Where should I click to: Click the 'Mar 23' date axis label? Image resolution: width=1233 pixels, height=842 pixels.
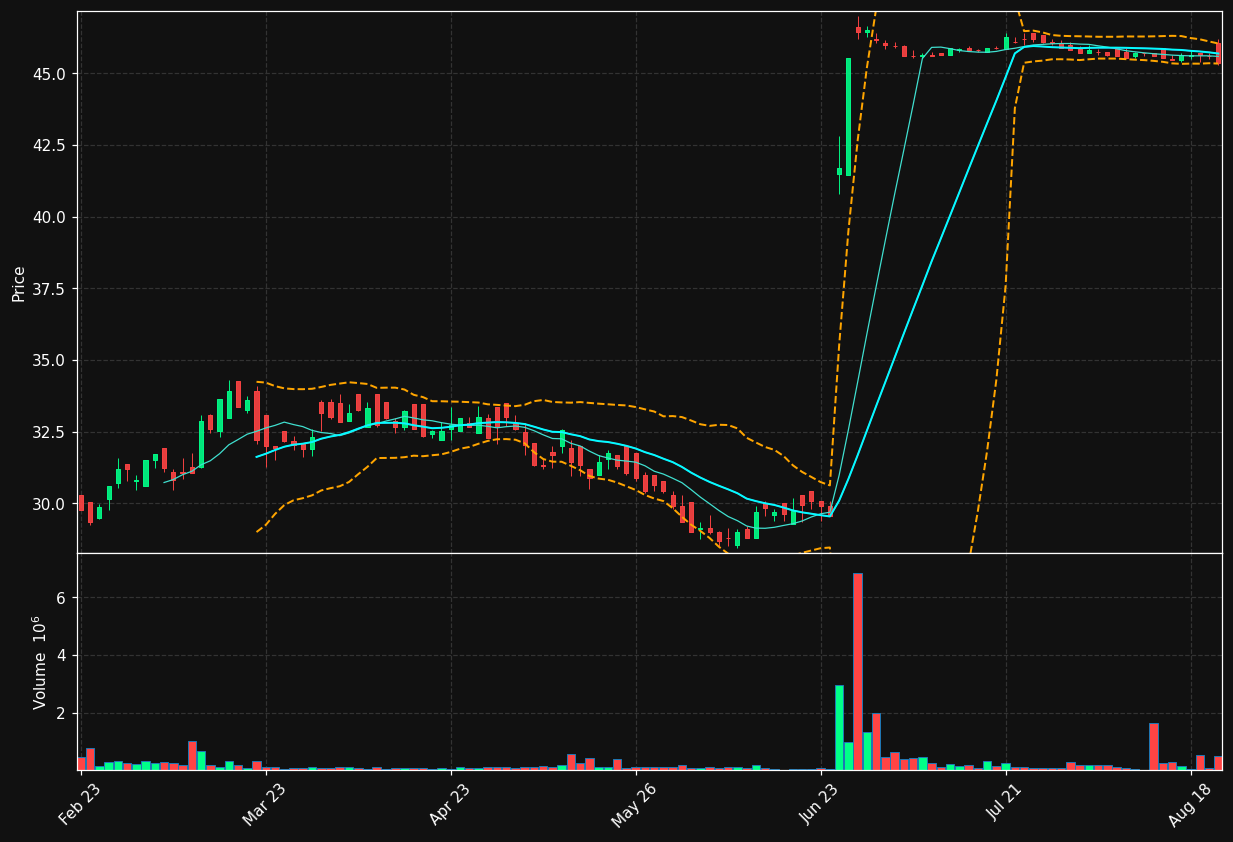265,803
